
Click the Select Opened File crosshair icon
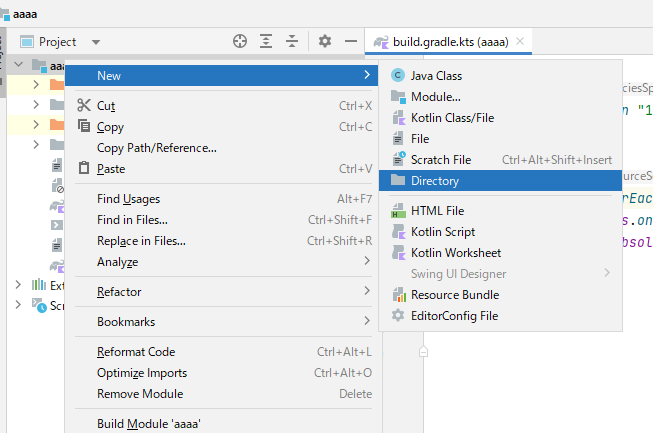[240, 41]
